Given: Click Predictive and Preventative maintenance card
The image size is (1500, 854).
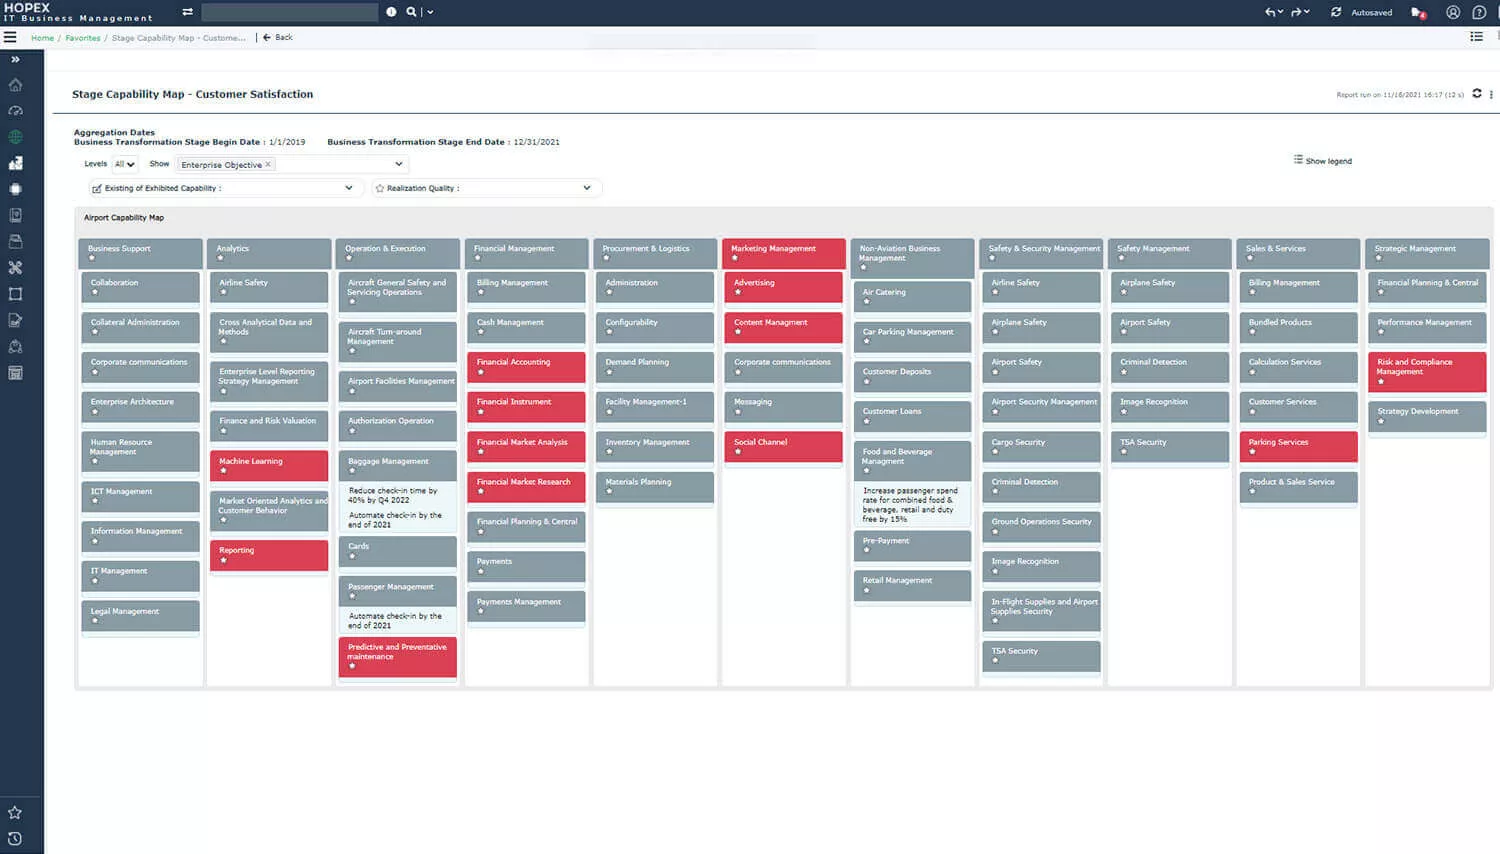Looking at the screenshot, I should (398, 657).
